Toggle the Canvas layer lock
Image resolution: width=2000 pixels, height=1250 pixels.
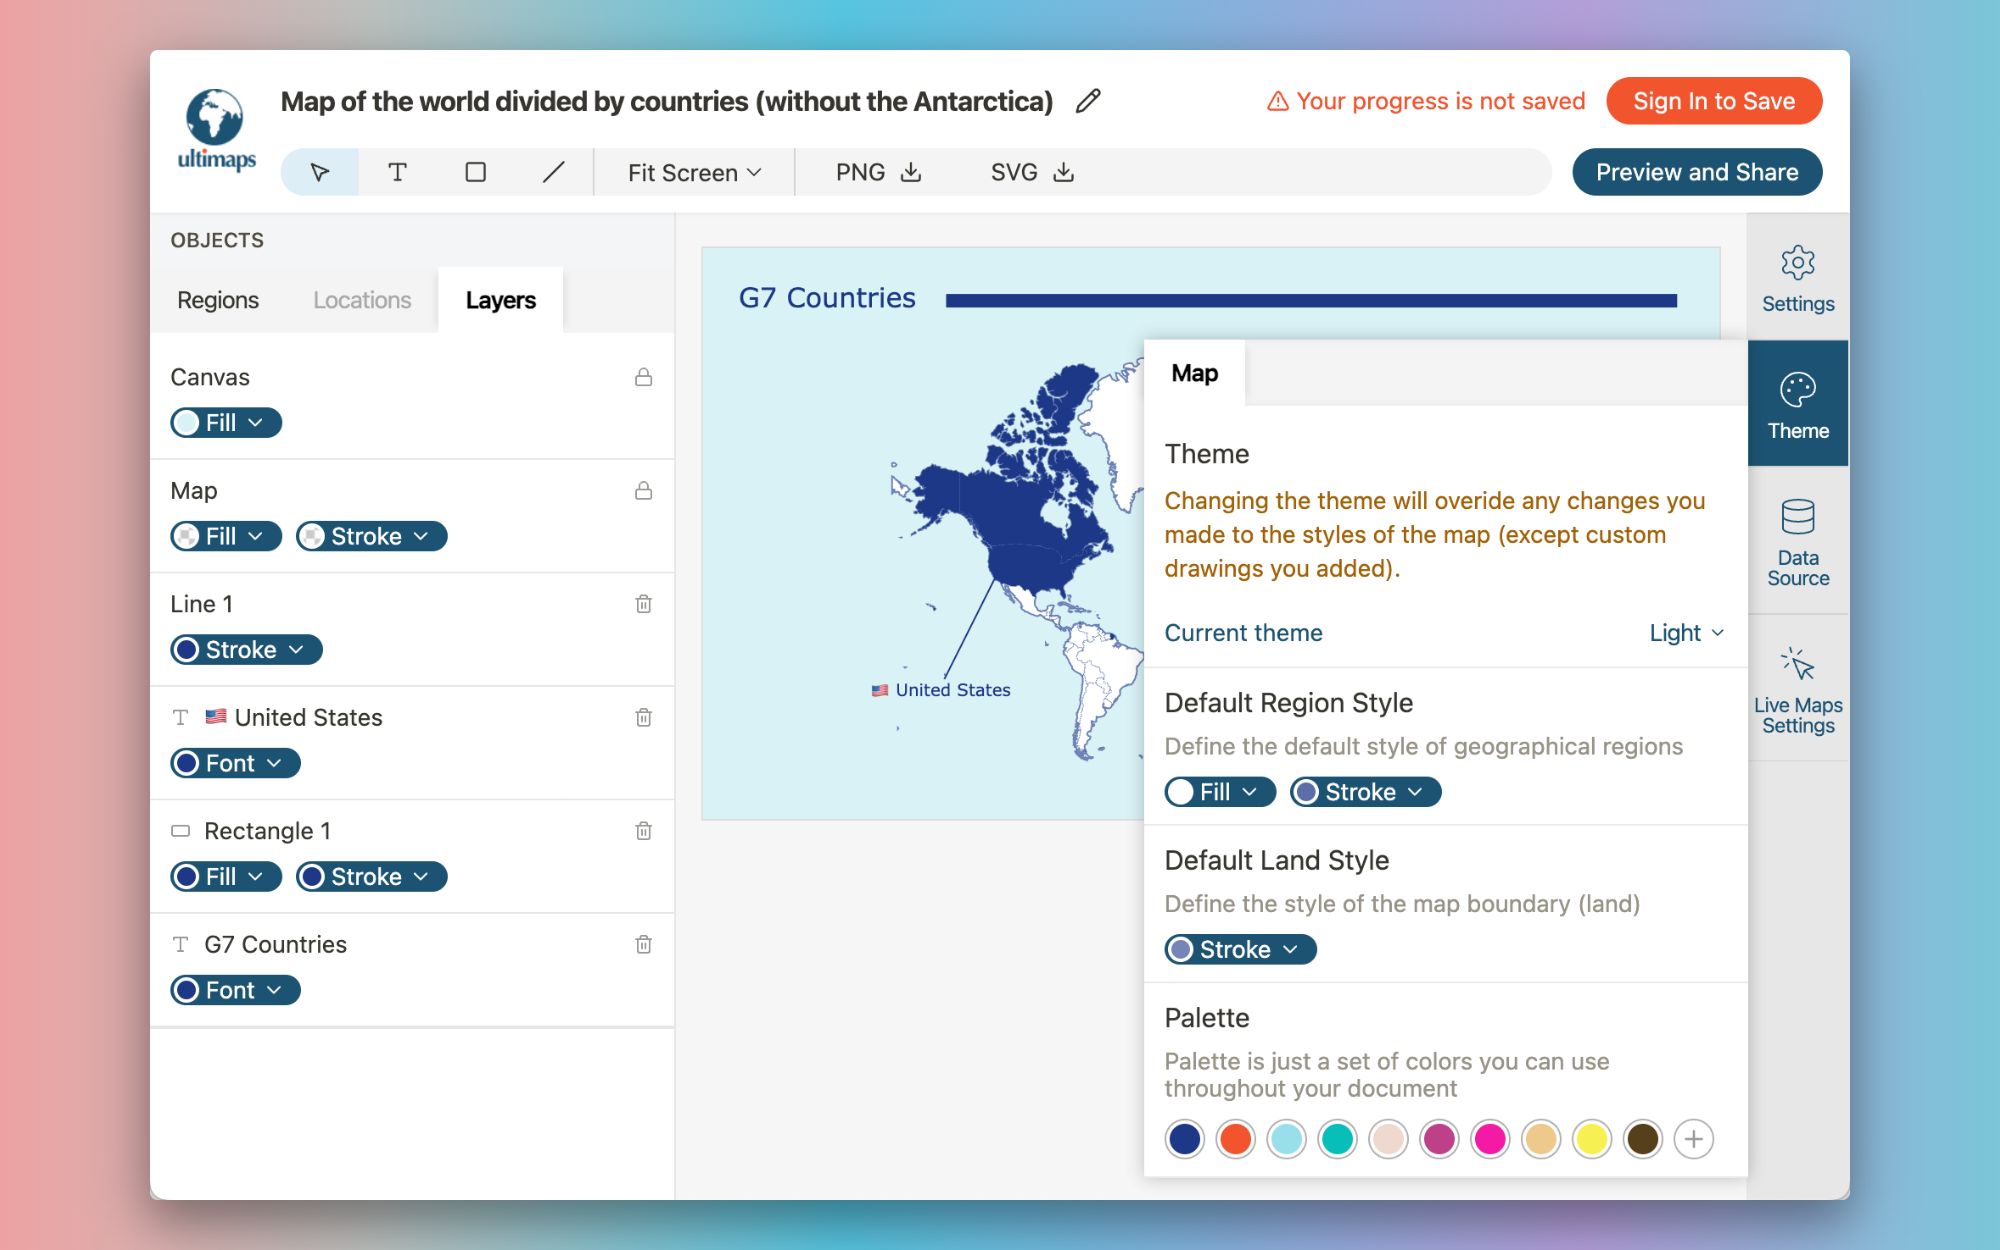coord(643,377)
